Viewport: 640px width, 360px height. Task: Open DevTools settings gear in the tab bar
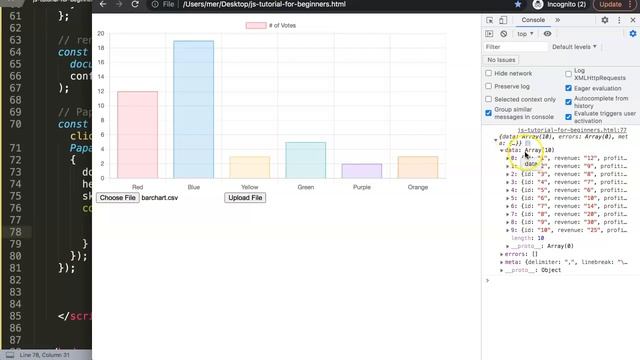tap(604, 20)
